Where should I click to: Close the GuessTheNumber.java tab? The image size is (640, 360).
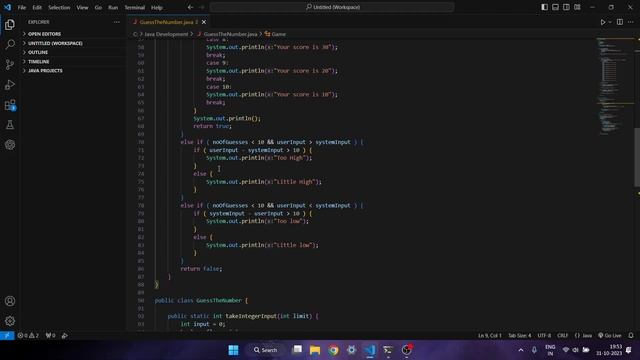coord(204,22)
